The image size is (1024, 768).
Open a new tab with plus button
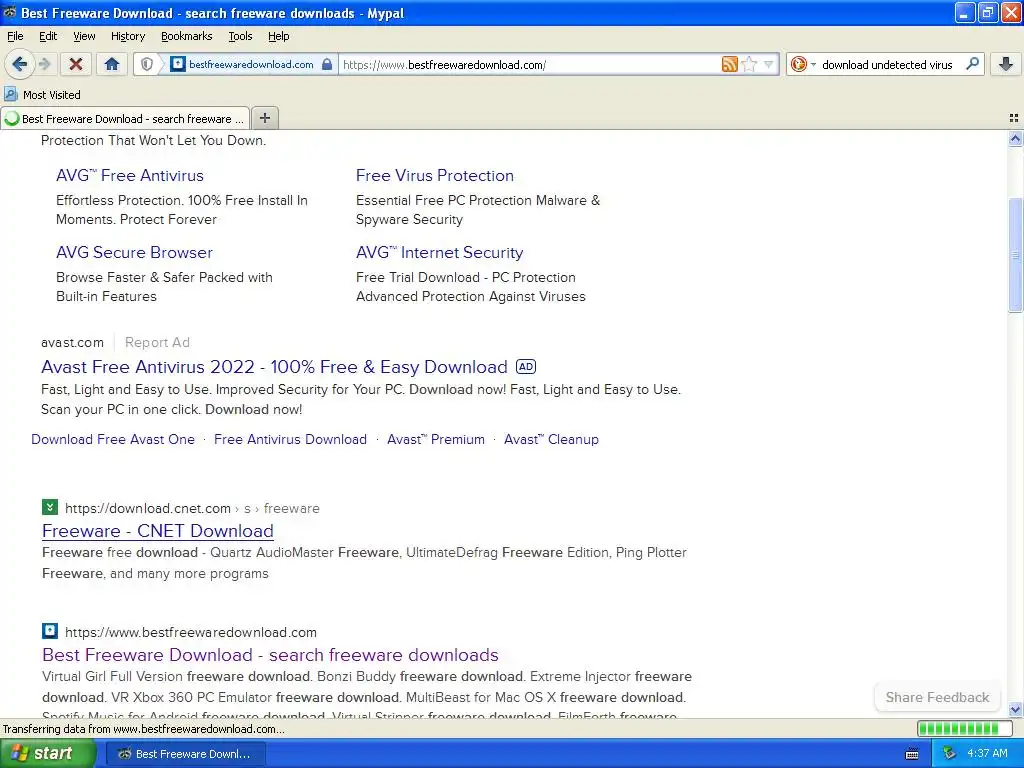[x=264, y=118]
